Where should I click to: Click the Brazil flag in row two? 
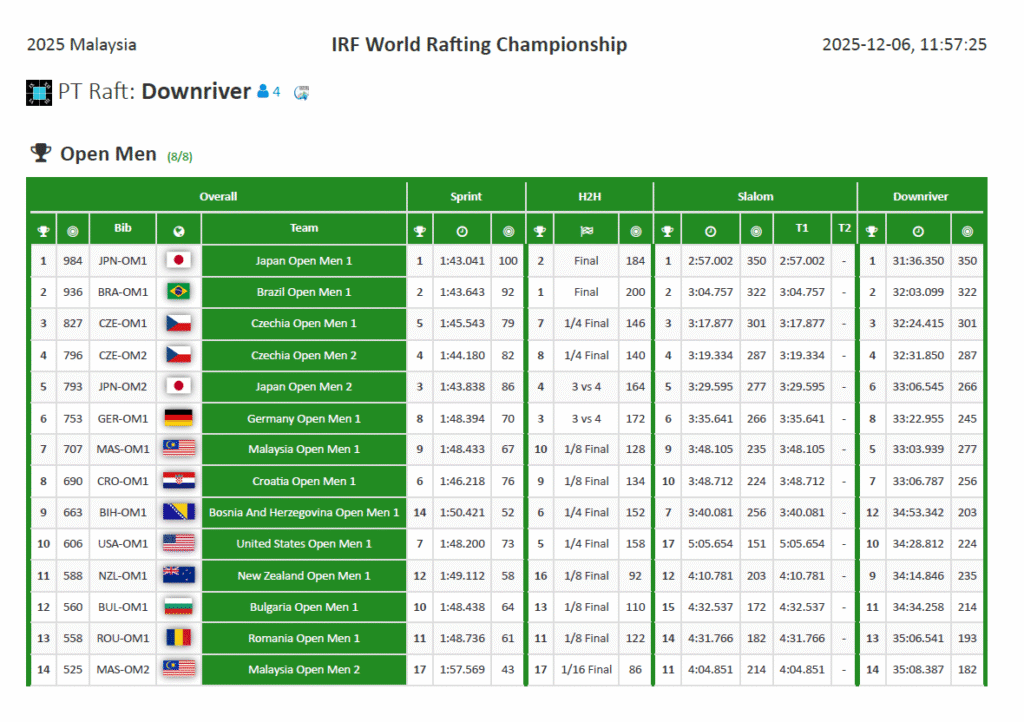click(179, 292)
